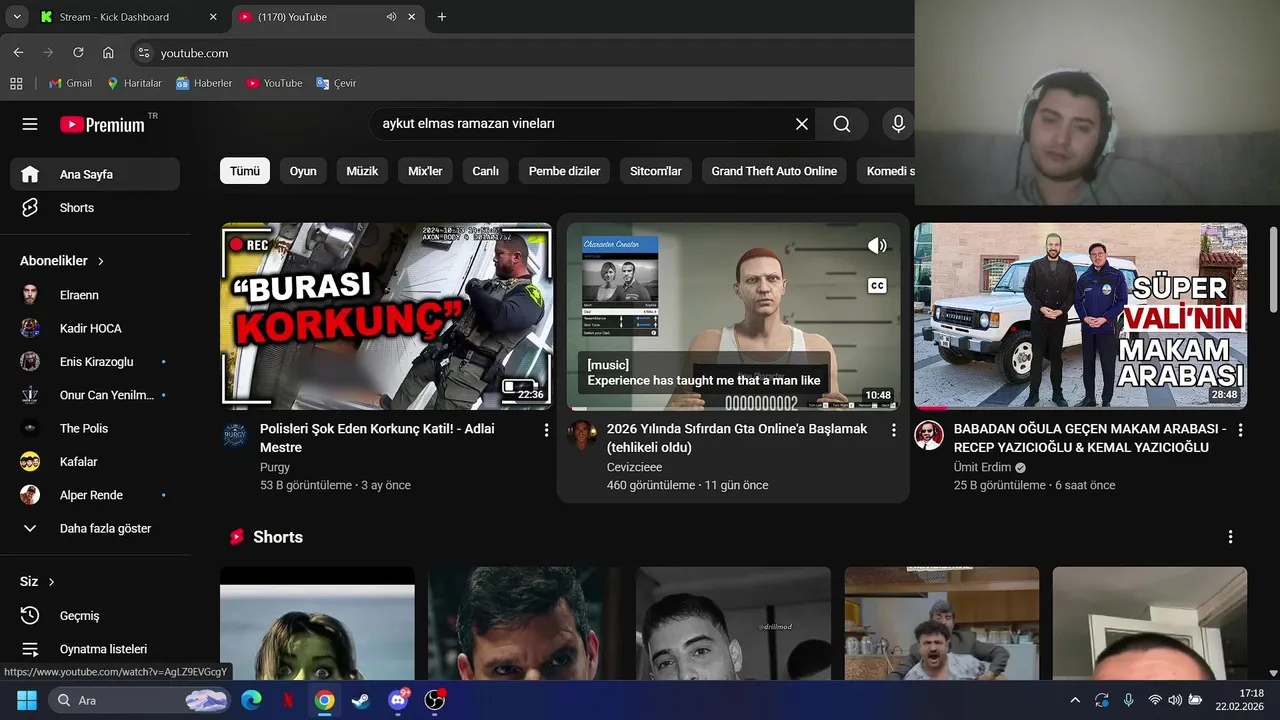Image resolution: width=1280 pixels, height=720 pixels.
Task: Click the Cevizcieee channel avatar
Action: point(582,435)
